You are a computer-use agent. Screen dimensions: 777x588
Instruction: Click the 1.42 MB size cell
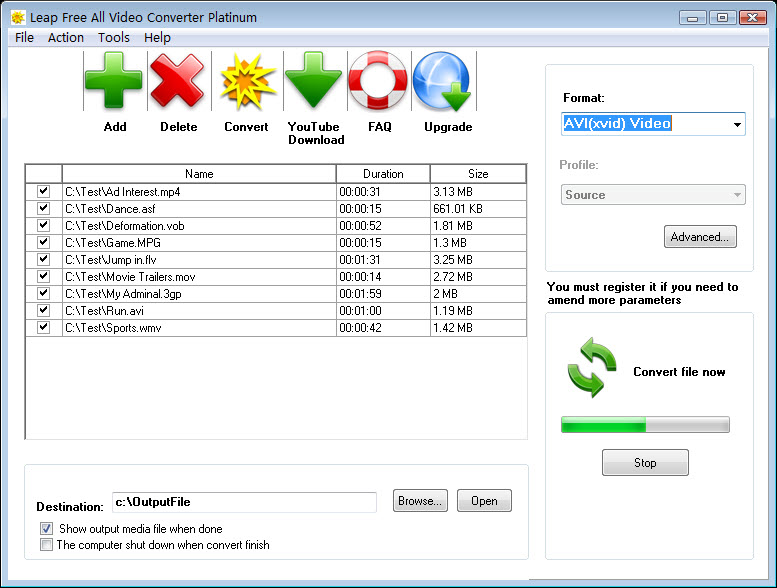tap(478, 328)
